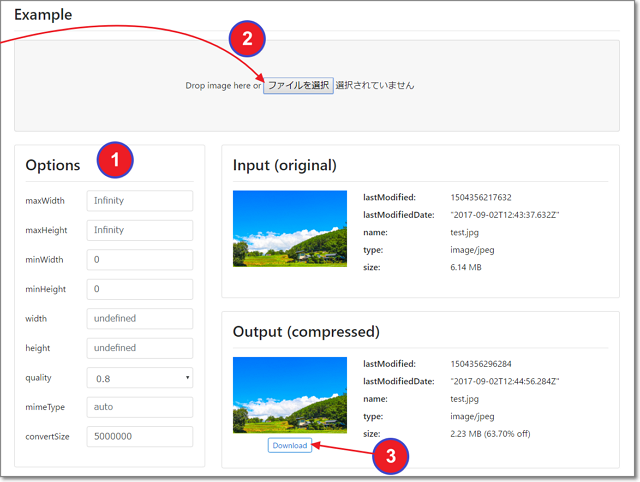Click the maxHeight input field
The width and height of the screenshot is (640, 482).
(x=139, y=230)
